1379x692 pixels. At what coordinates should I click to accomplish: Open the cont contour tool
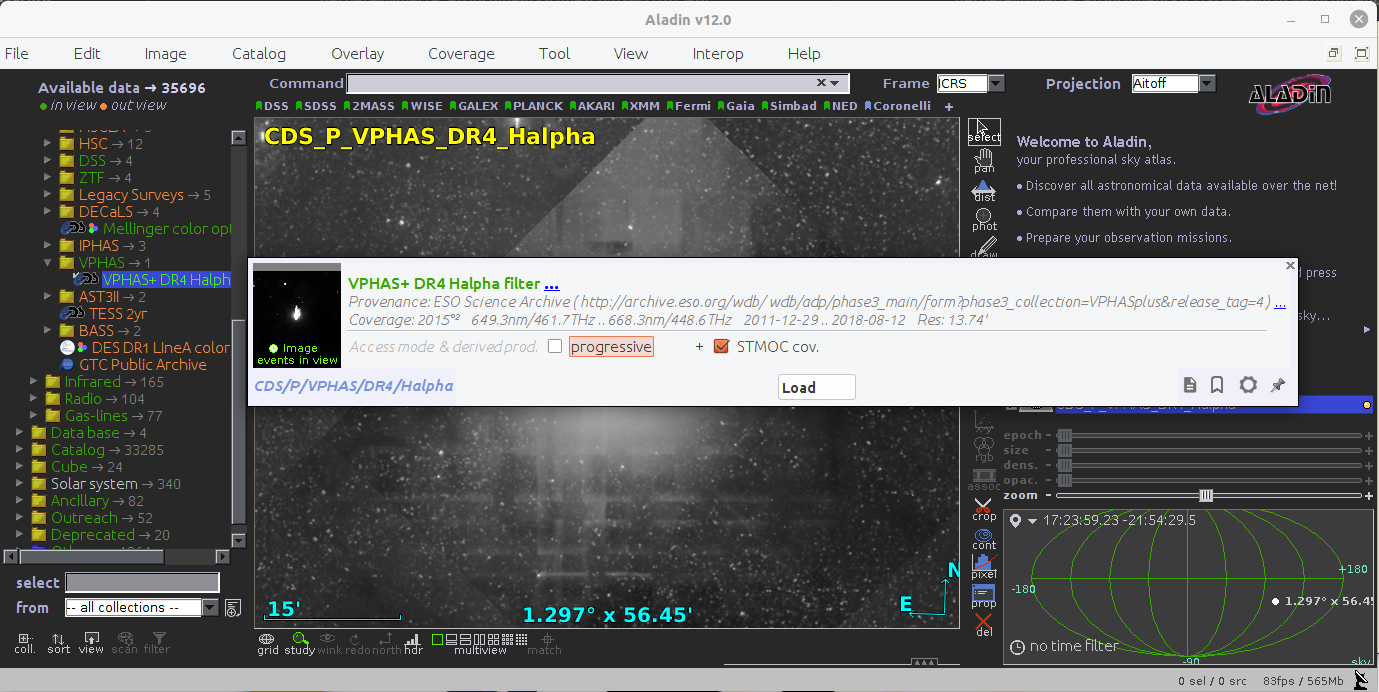pyautogui.click(x=984, y=539)
